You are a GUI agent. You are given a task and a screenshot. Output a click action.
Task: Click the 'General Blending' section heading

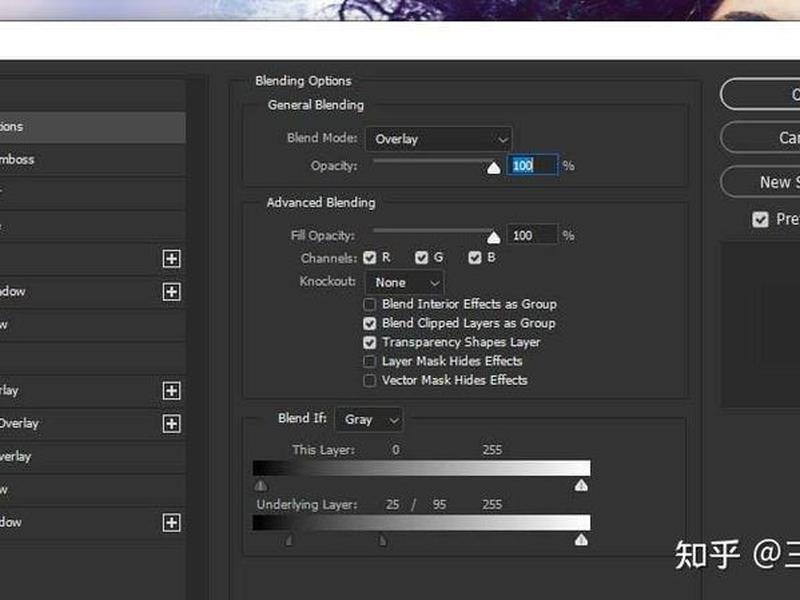316,105
